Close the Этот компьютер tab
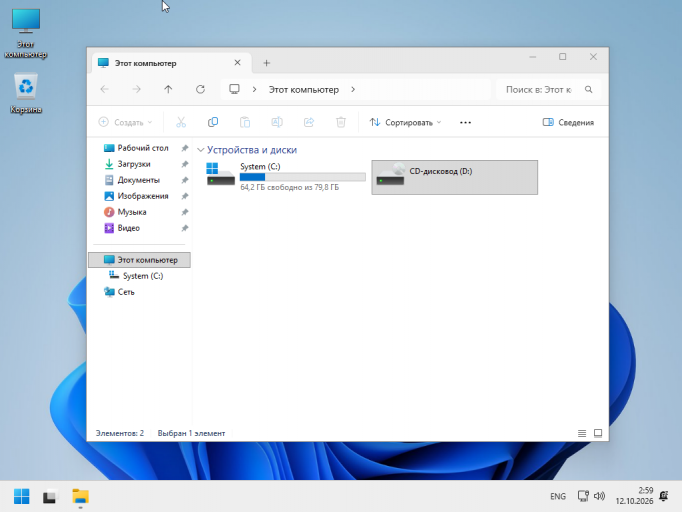The height and width of the screenshot is (512, 682). [x=237, y=63]
